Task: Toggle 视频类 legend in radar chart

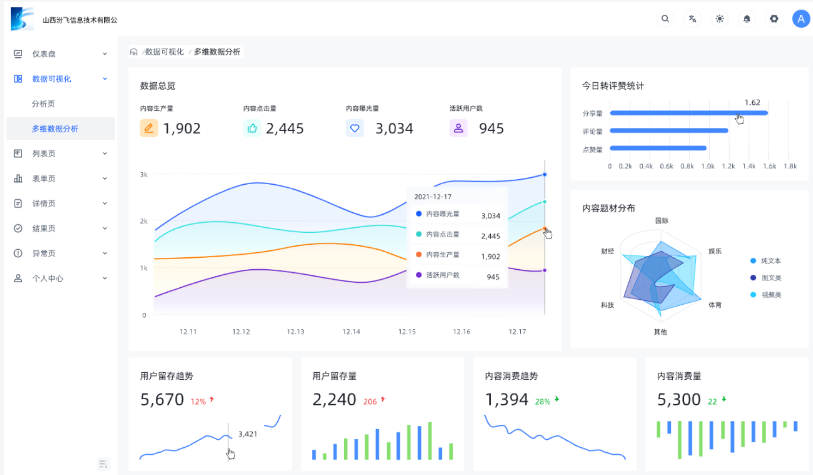Action: (x=769, y=294)
